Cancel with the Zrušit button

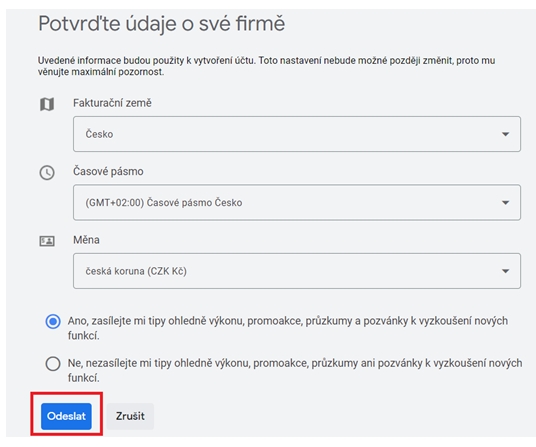[130, 416]
